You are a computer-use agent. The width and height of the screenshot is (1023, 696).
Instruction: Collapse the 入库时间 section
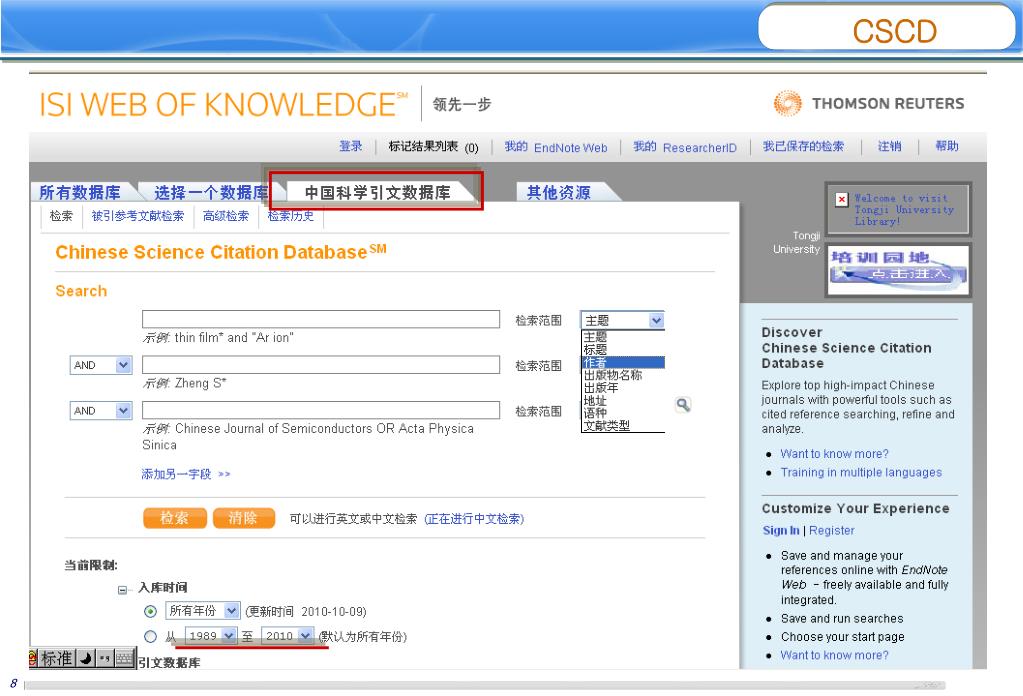tap(122, 589)
